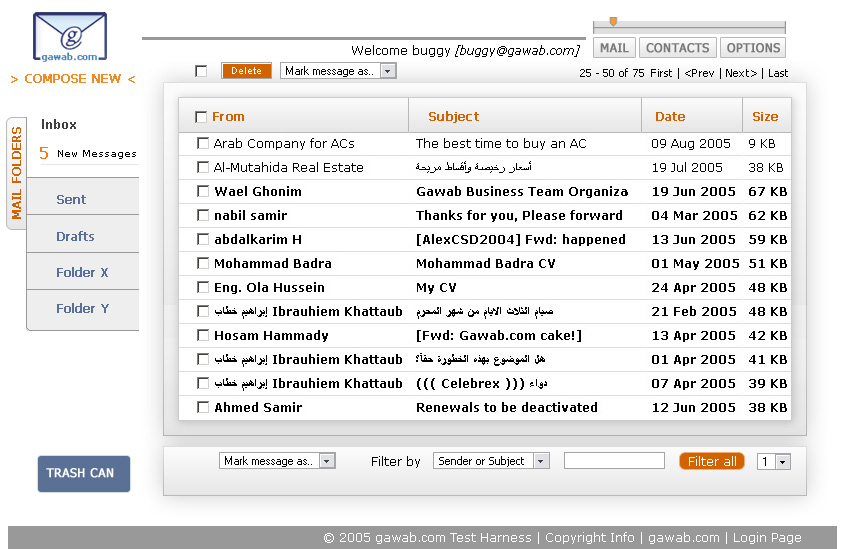Click the gawab.com envelope logo
845x549 pixels.
tap(69, 39)
